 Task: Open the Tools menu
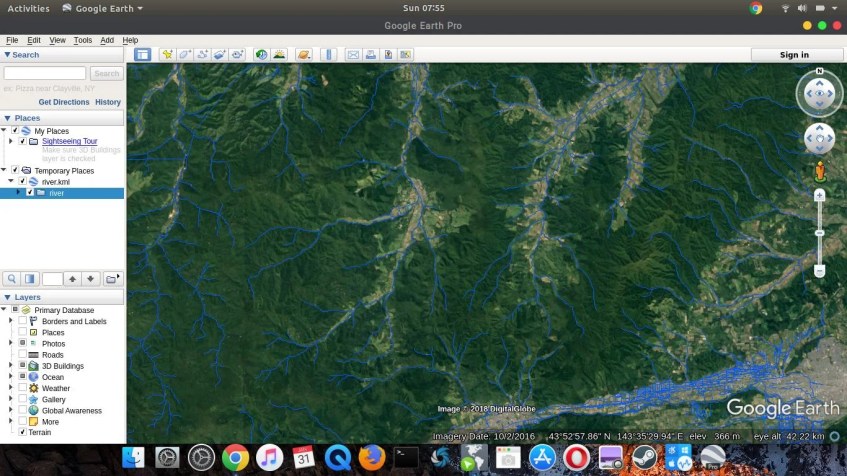[83, 40]
